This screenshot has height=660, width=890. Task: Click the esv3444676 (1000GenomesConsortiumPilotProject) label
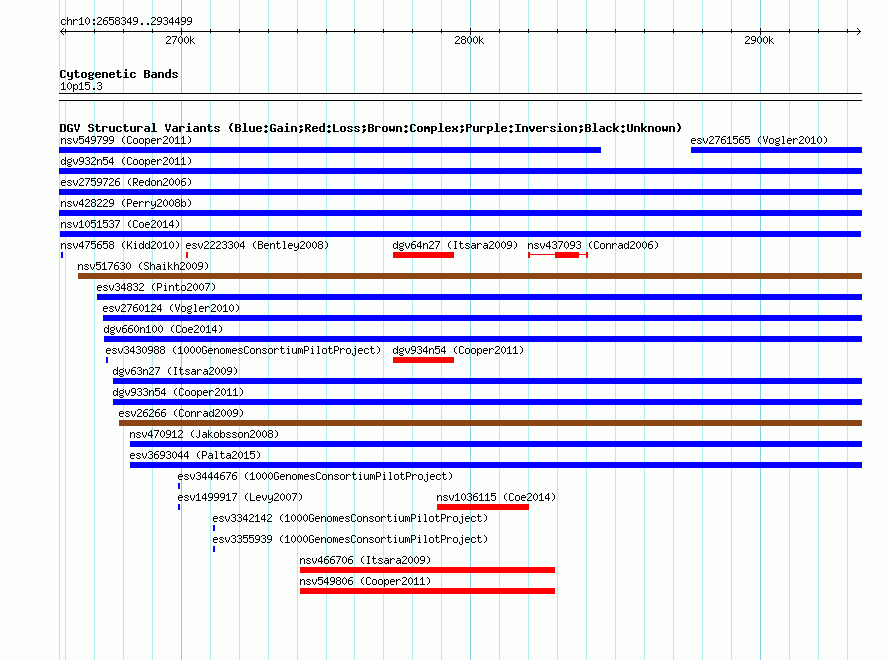pos(315,476)
